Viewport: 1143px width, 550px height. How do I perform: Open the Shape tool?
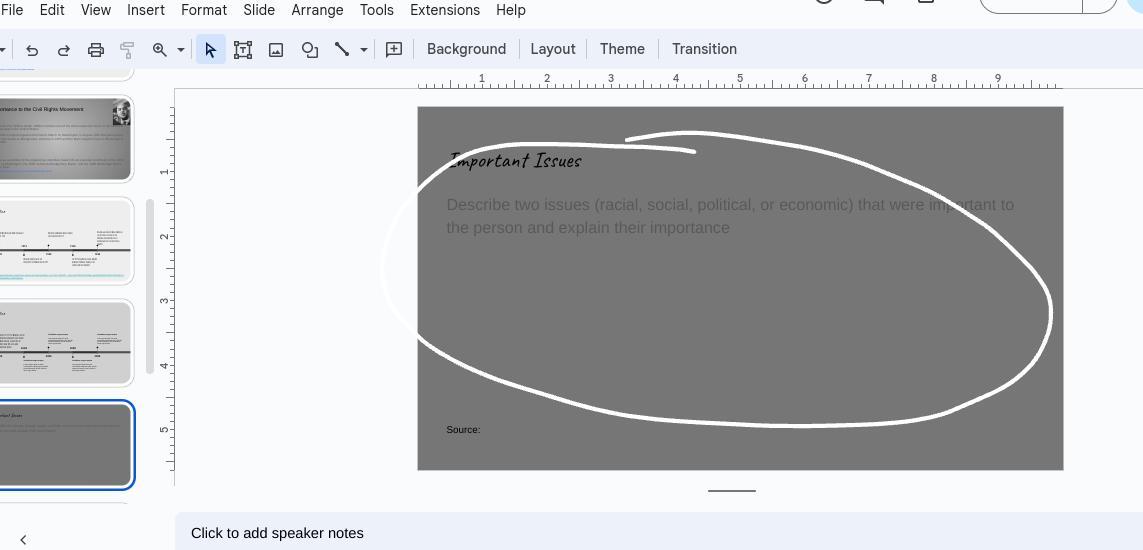(310, 49)
